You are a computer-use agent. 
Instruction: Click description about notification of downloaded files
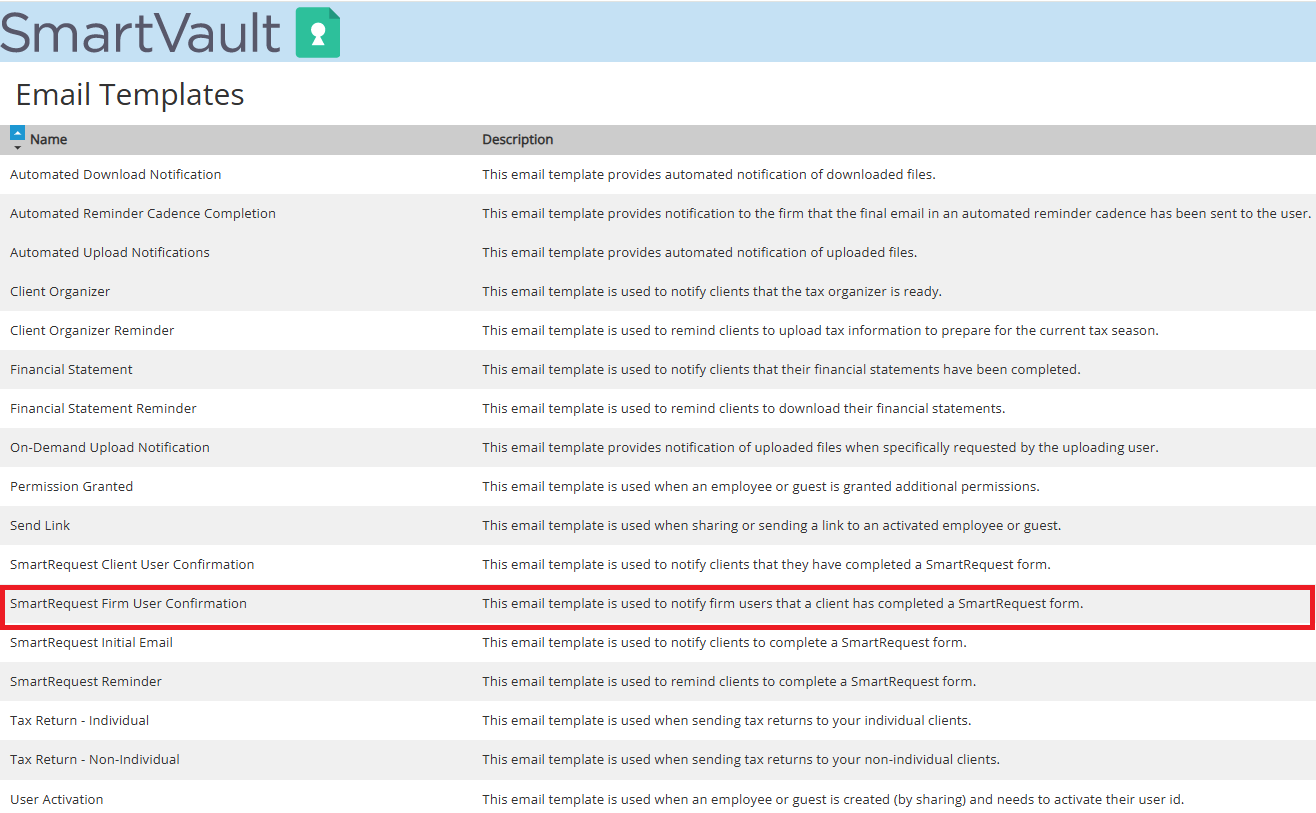point(709,174)
